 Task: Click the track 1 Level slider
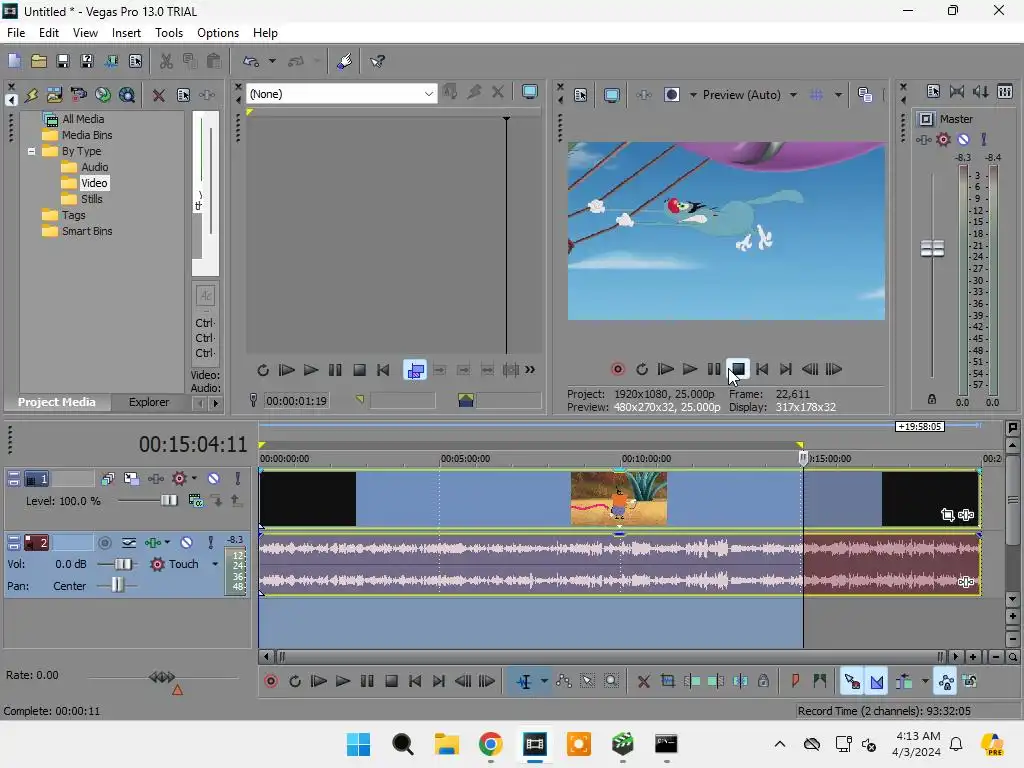[x=168, y=501]
